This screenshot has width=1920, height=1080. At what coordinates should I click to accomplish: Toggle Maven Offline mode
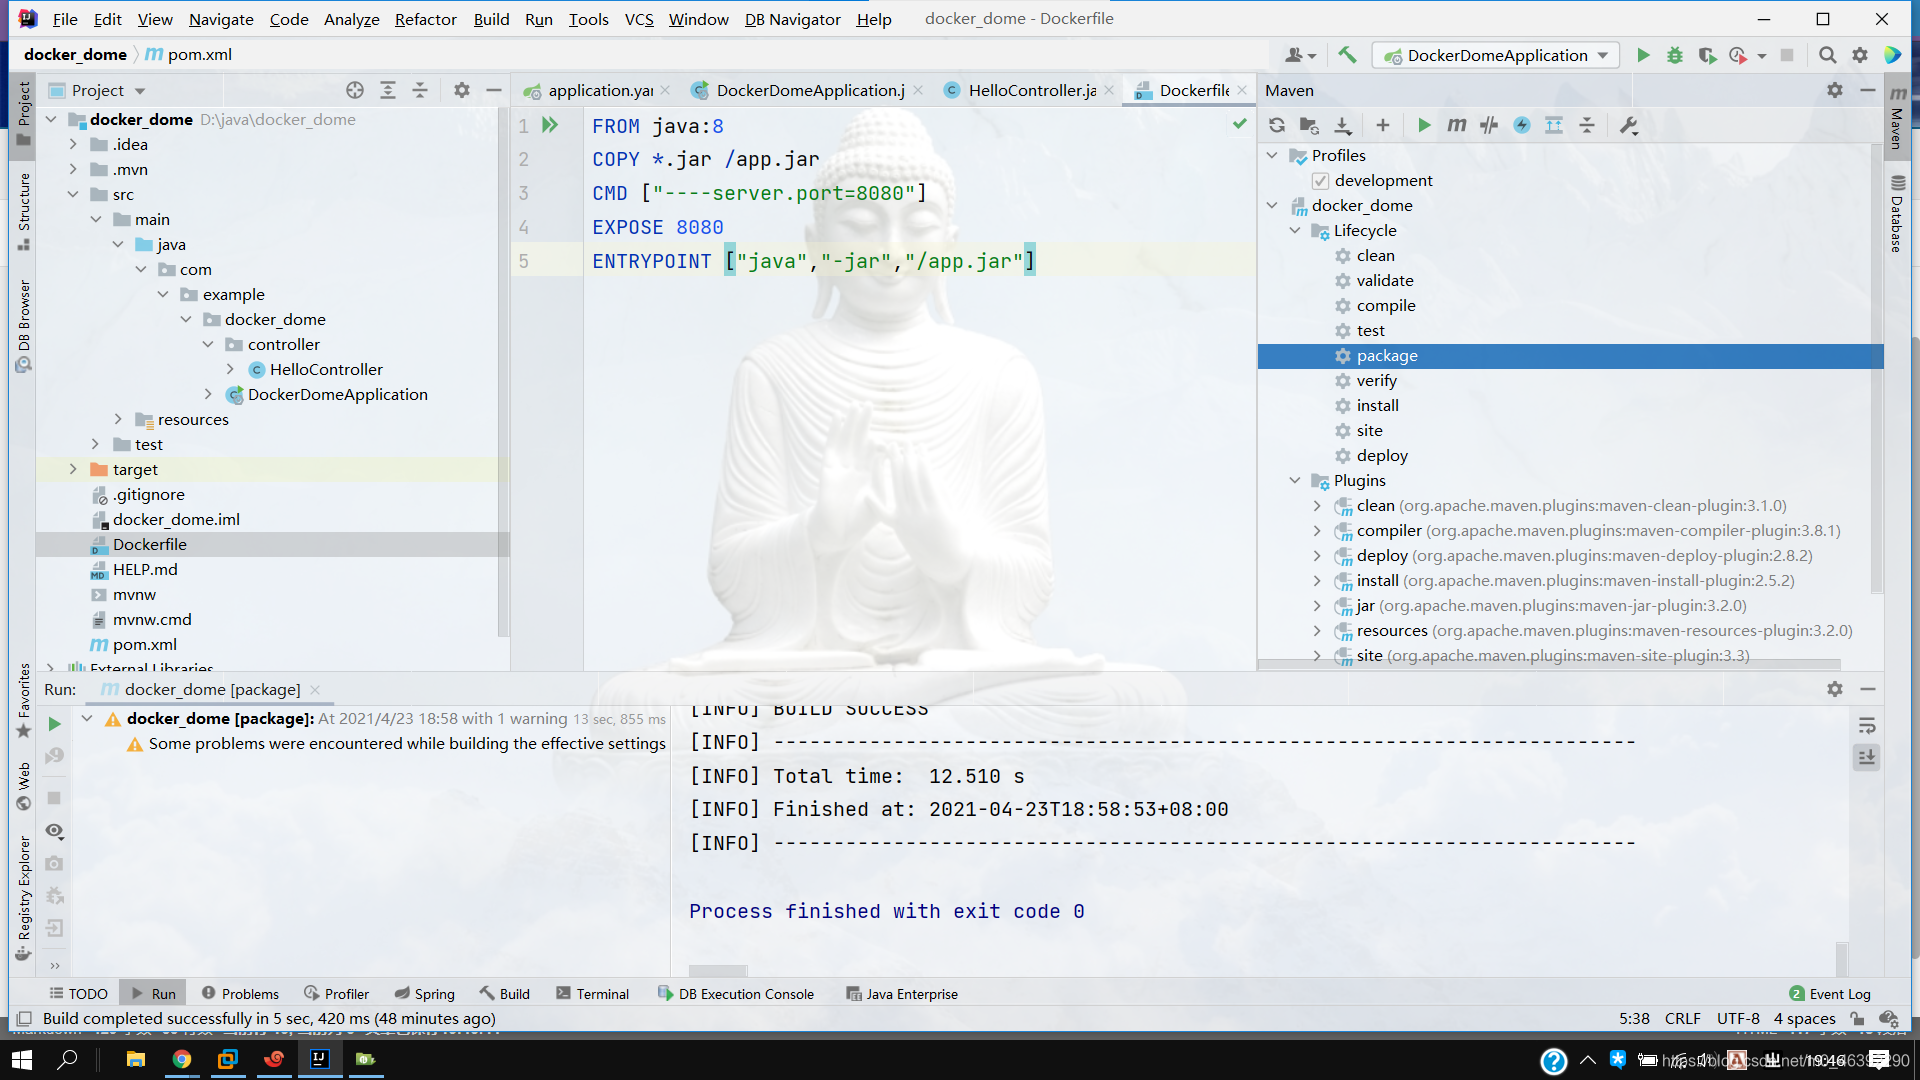pyautogui.click(x=1489, y=125)
